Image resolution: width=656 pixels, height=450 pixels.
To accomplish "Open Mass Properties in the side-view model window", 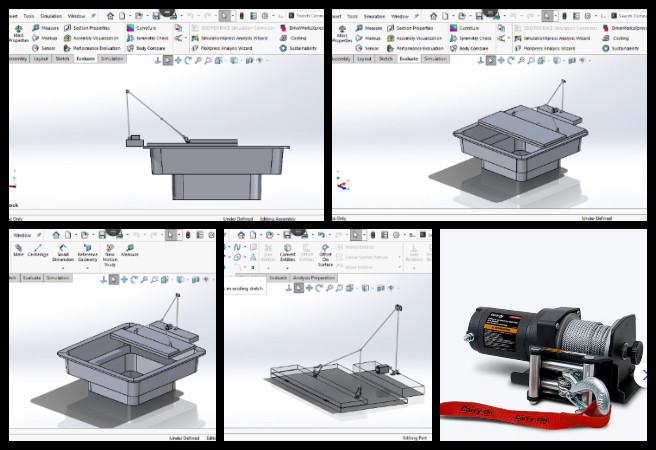I will point(18,33).
